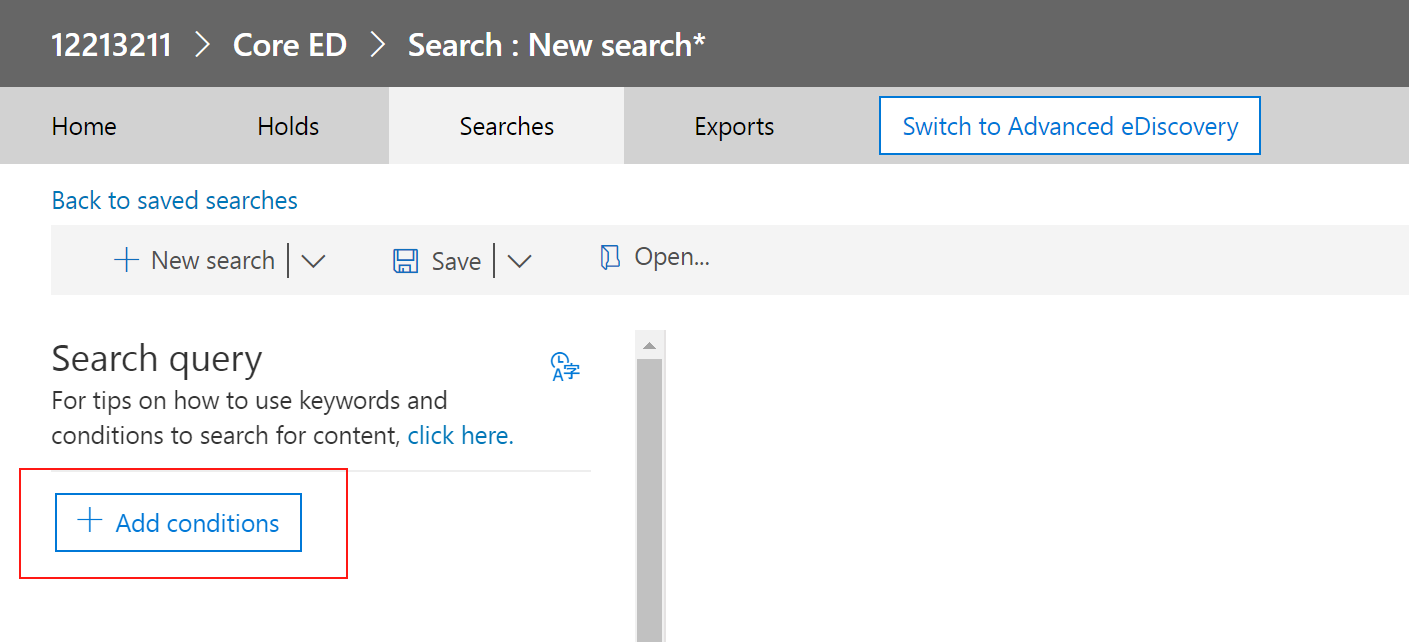Image resolution: width=1409 pixels, height=642 pixels.
Task: Click the vertical scrollbar thumb
Action: coord(649,490)
